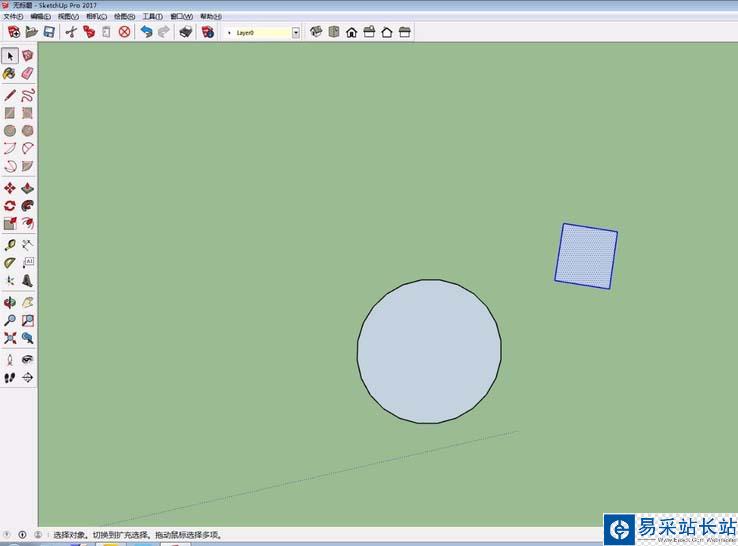Open the Draw (绘图) menu
The width and height of the screenshot is (738, 546).
(x=124, y=16)
